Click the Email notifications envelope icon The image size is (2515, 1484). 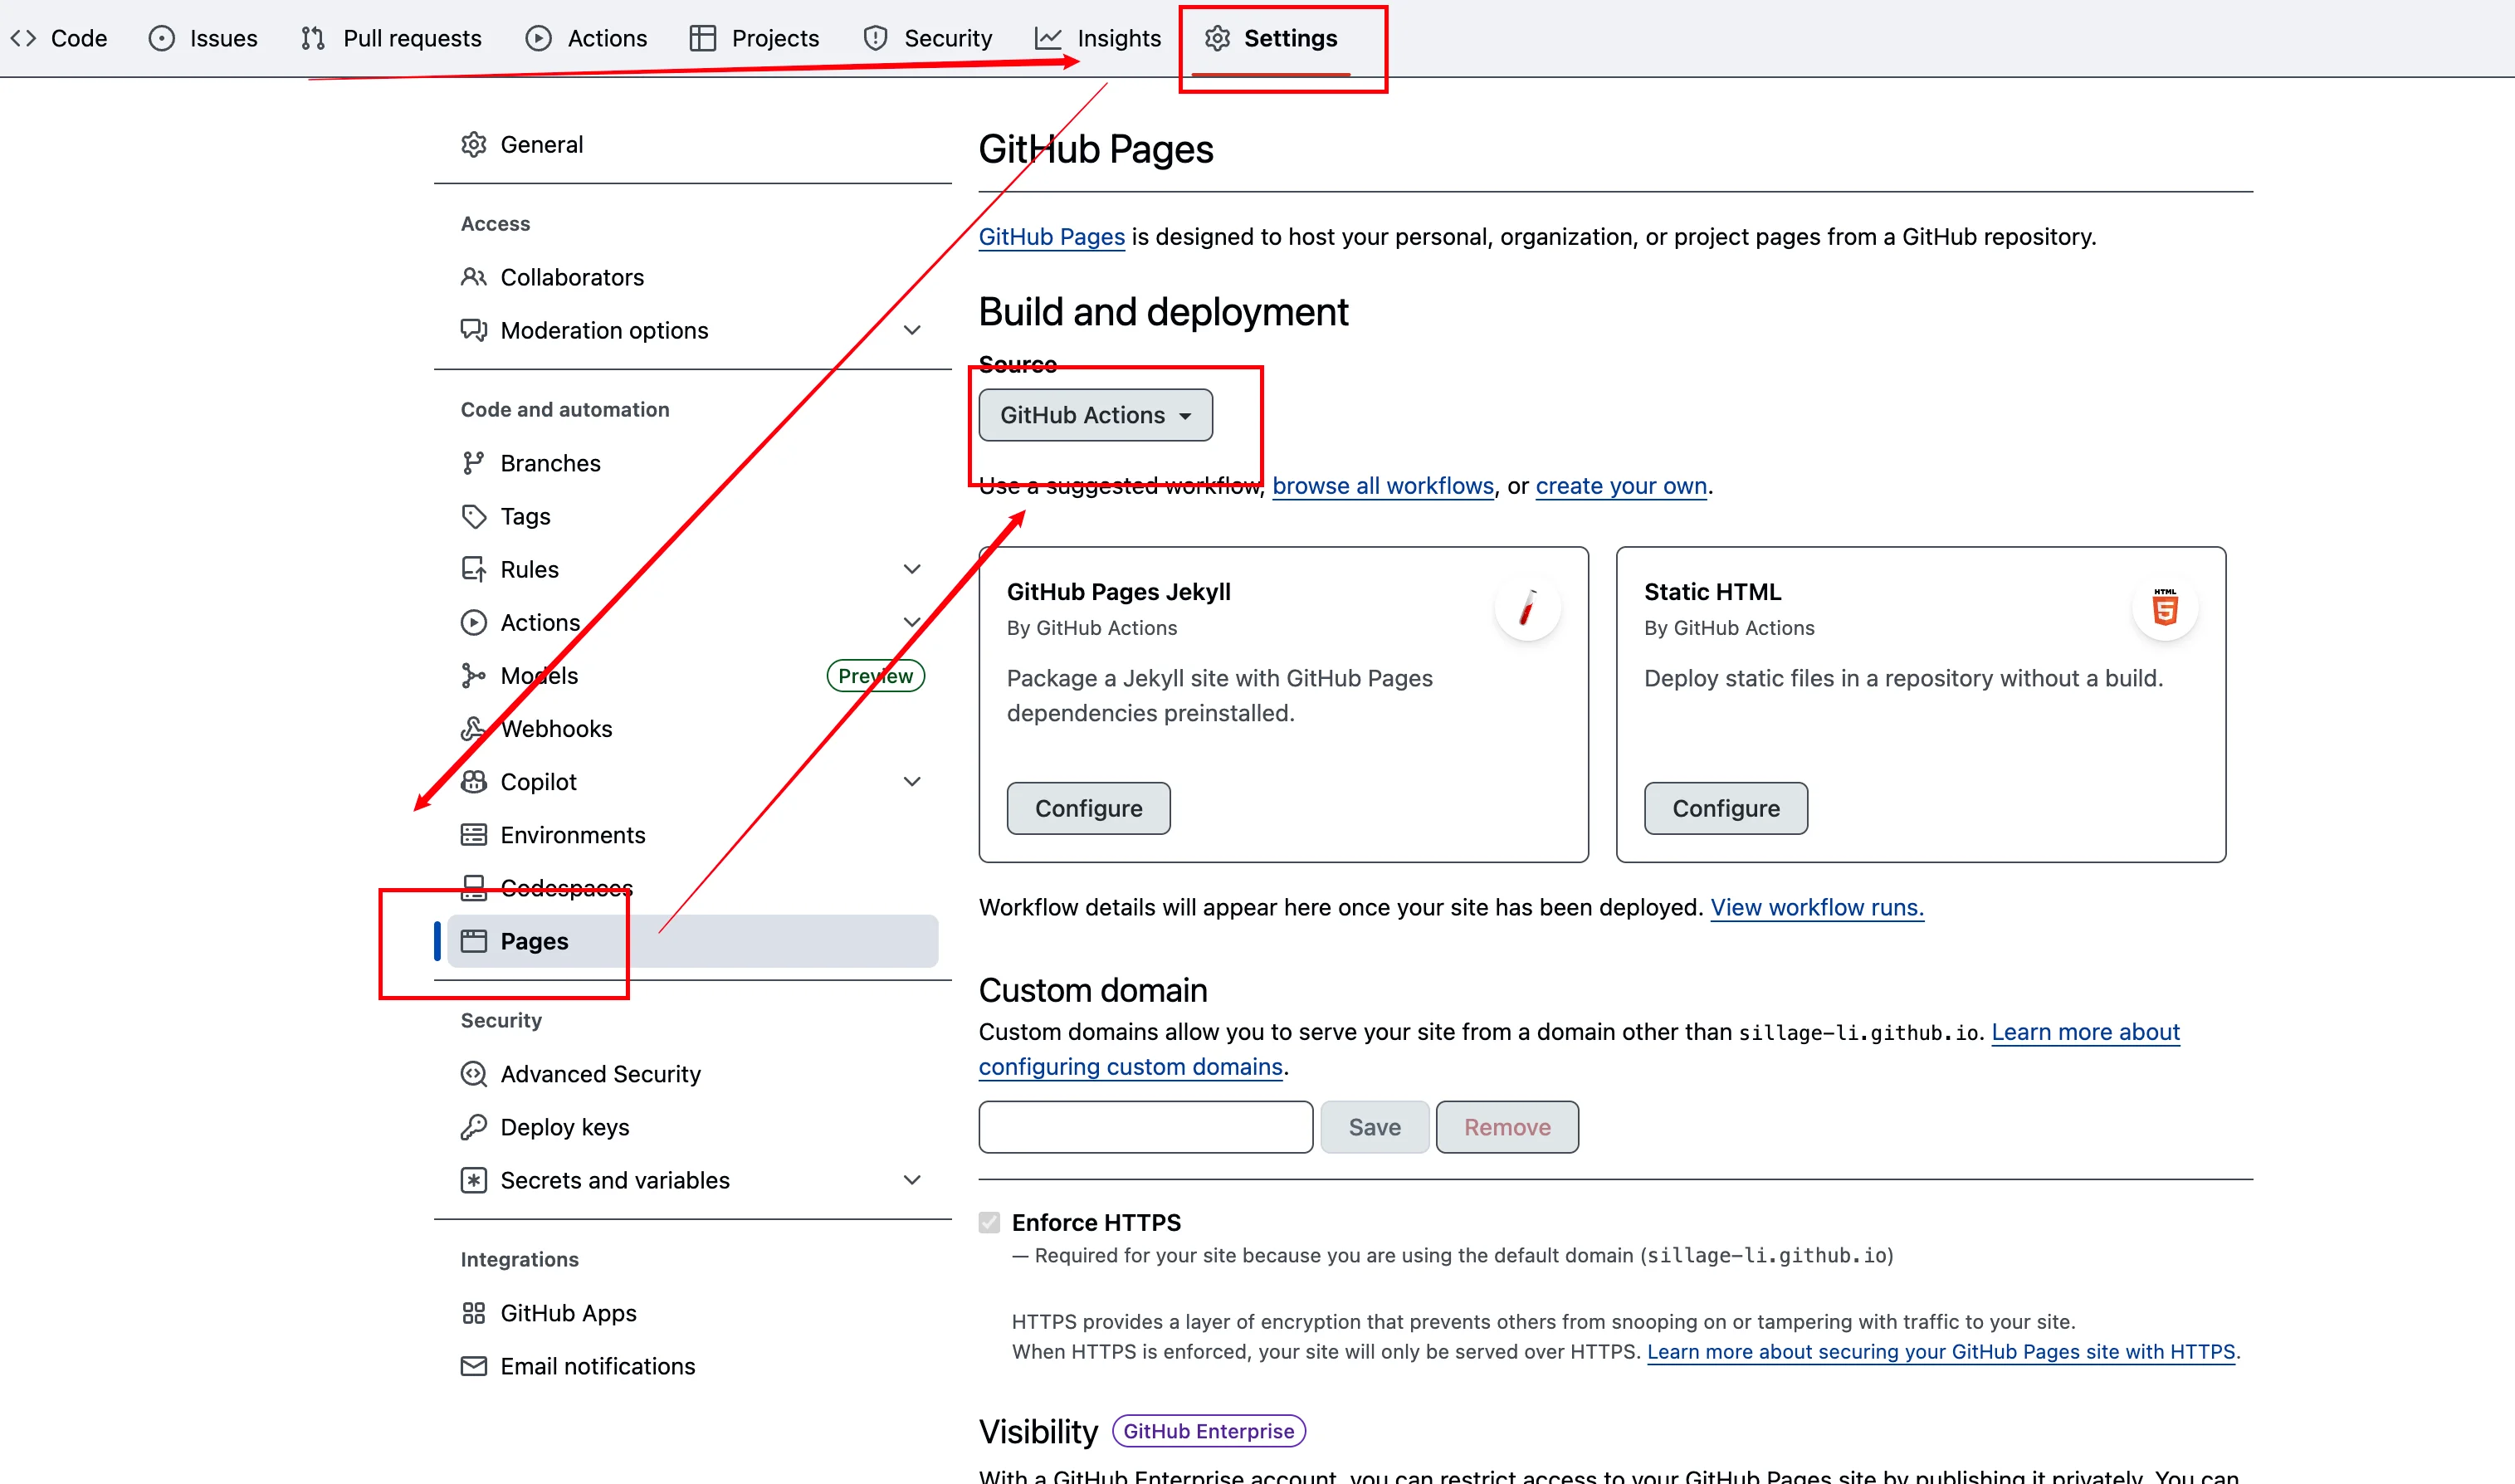pos(473,1366)
